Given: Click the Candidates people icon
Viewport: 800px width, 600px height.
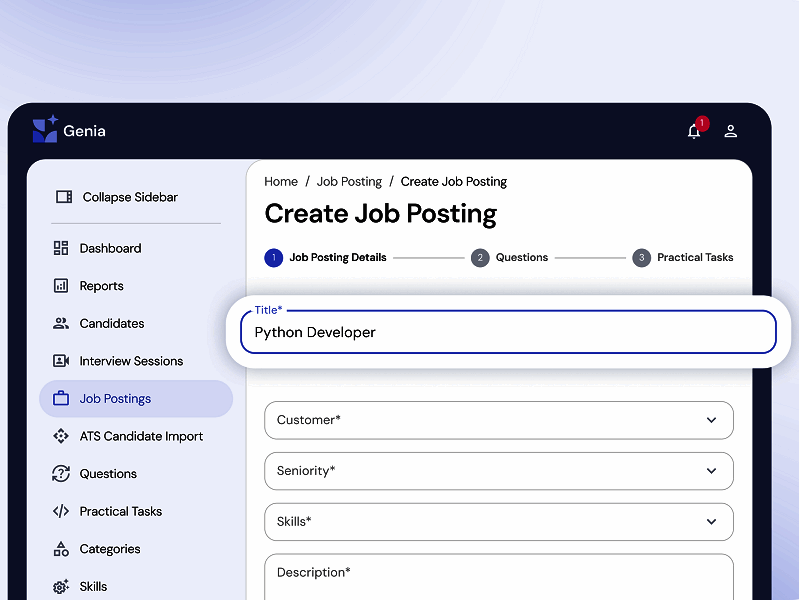Looking at the screenshot, I should (61, 323).
